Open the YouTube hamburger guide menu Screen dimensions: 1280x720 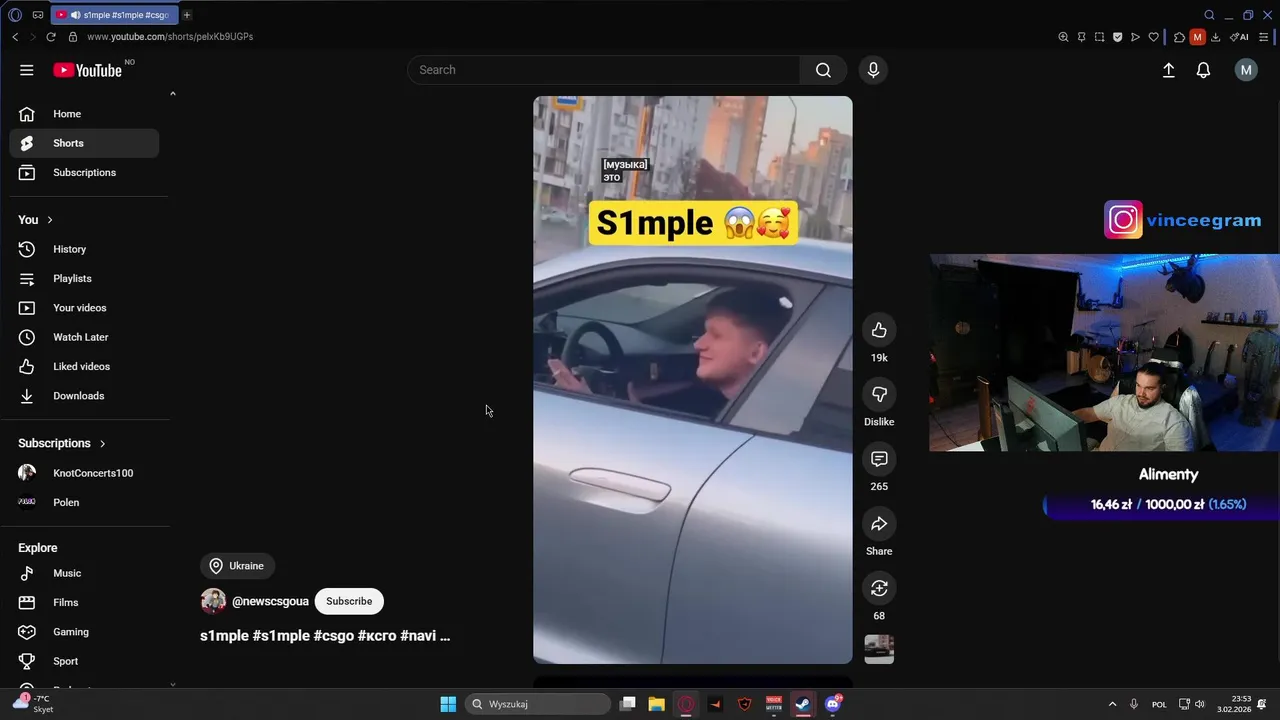[x=27, y=70]
